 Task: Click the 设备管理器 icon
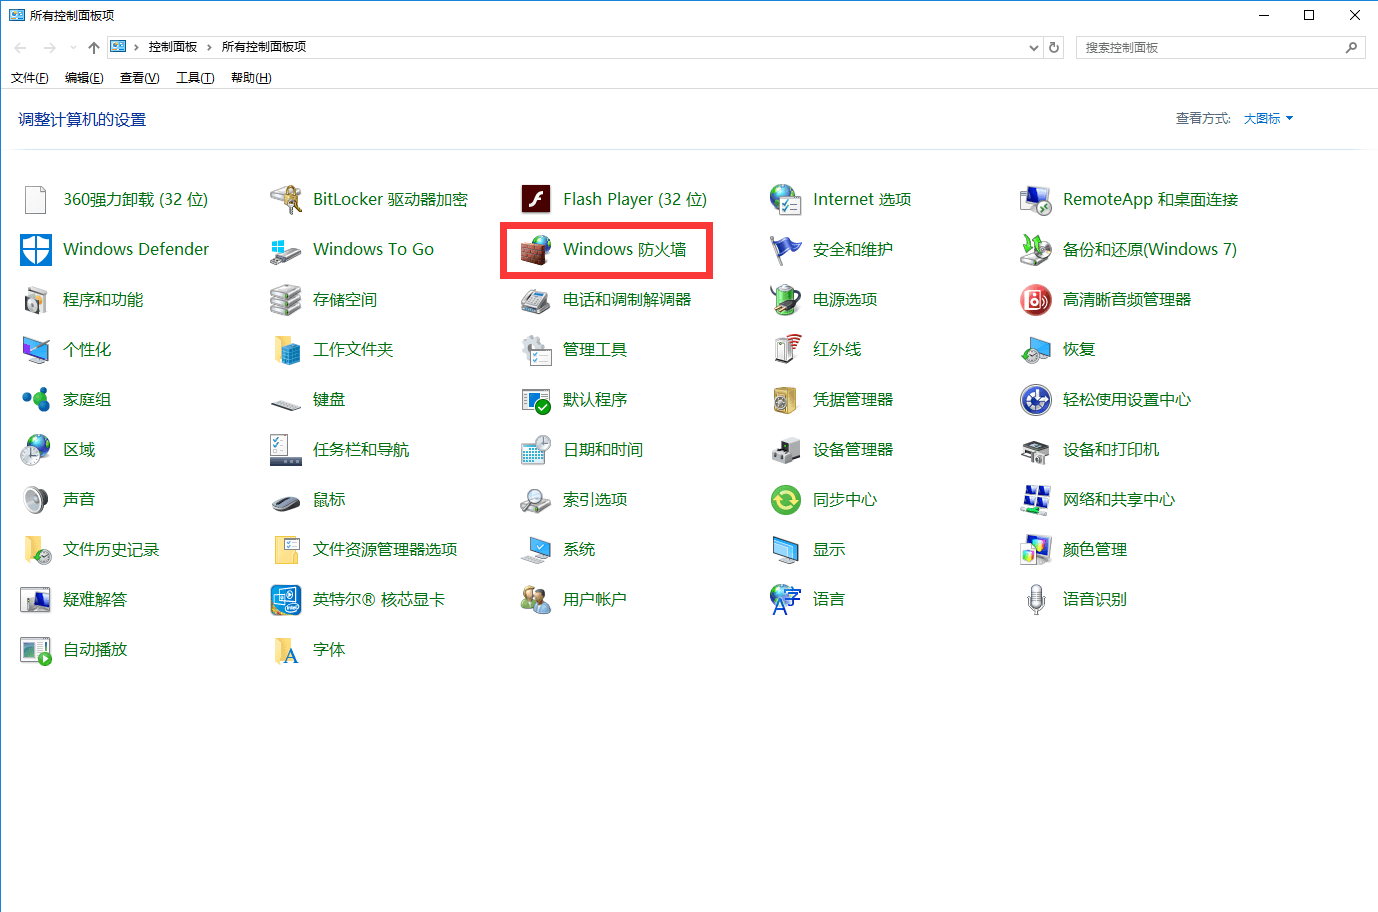click(786, 450)
